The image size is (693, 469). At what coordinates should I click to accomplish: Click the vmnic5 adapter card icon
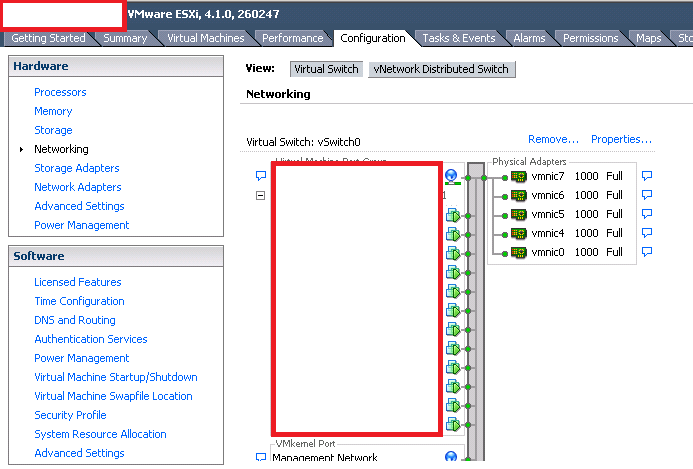[x=519, y=215]
